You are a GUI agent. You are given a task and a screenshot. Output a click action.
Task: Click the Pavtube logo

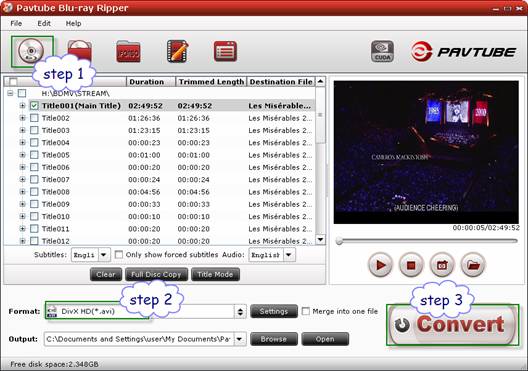tap(463, 52)
